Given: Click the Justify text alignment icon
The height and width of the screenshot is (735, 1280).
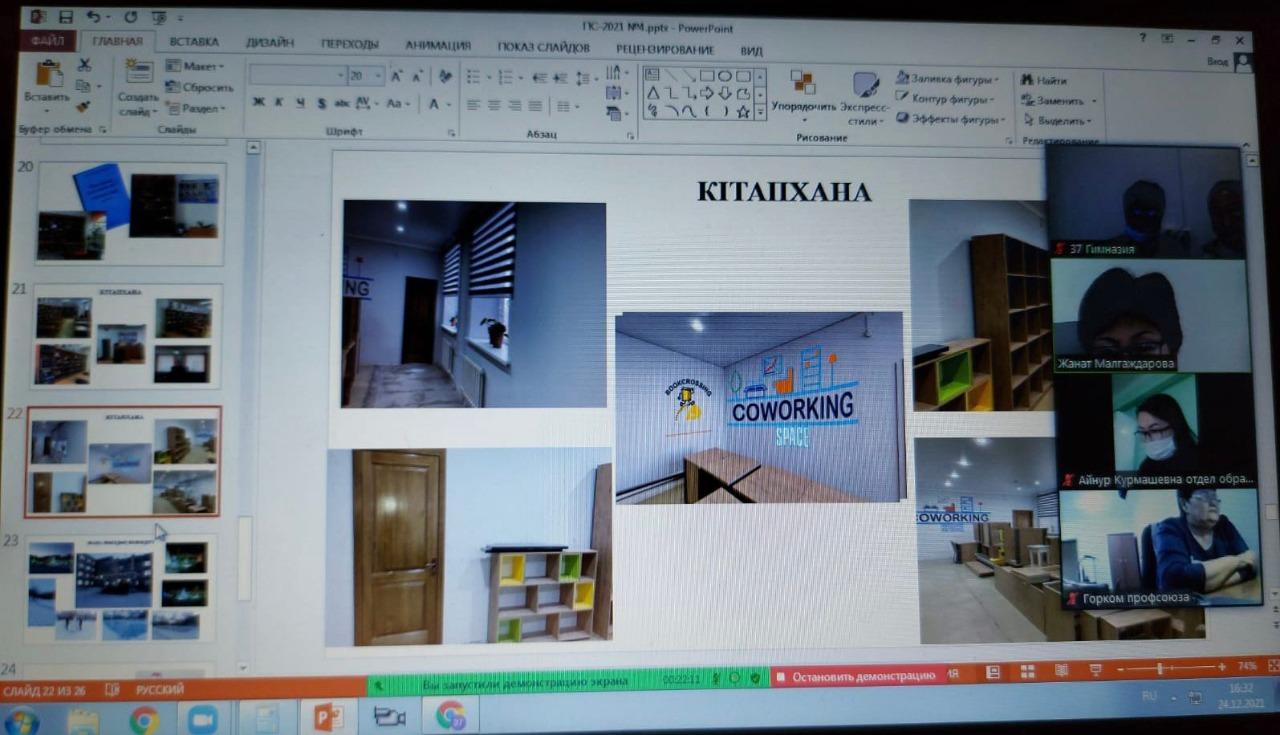Looking at the screenshot, I should pos(536,105).
